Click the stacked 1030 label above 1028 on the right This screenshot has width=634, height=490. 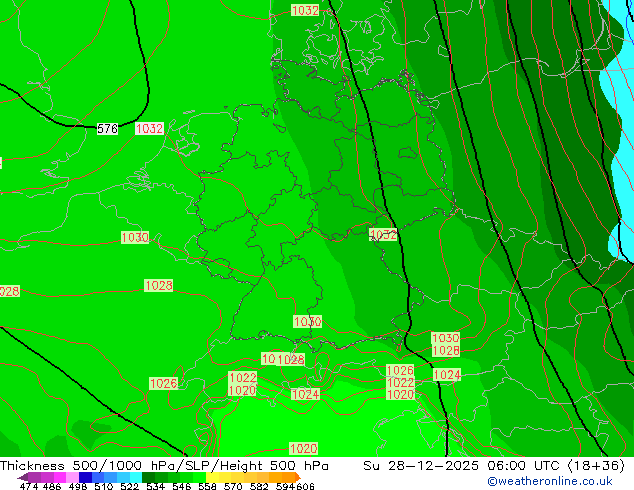[x=446, y=338]
